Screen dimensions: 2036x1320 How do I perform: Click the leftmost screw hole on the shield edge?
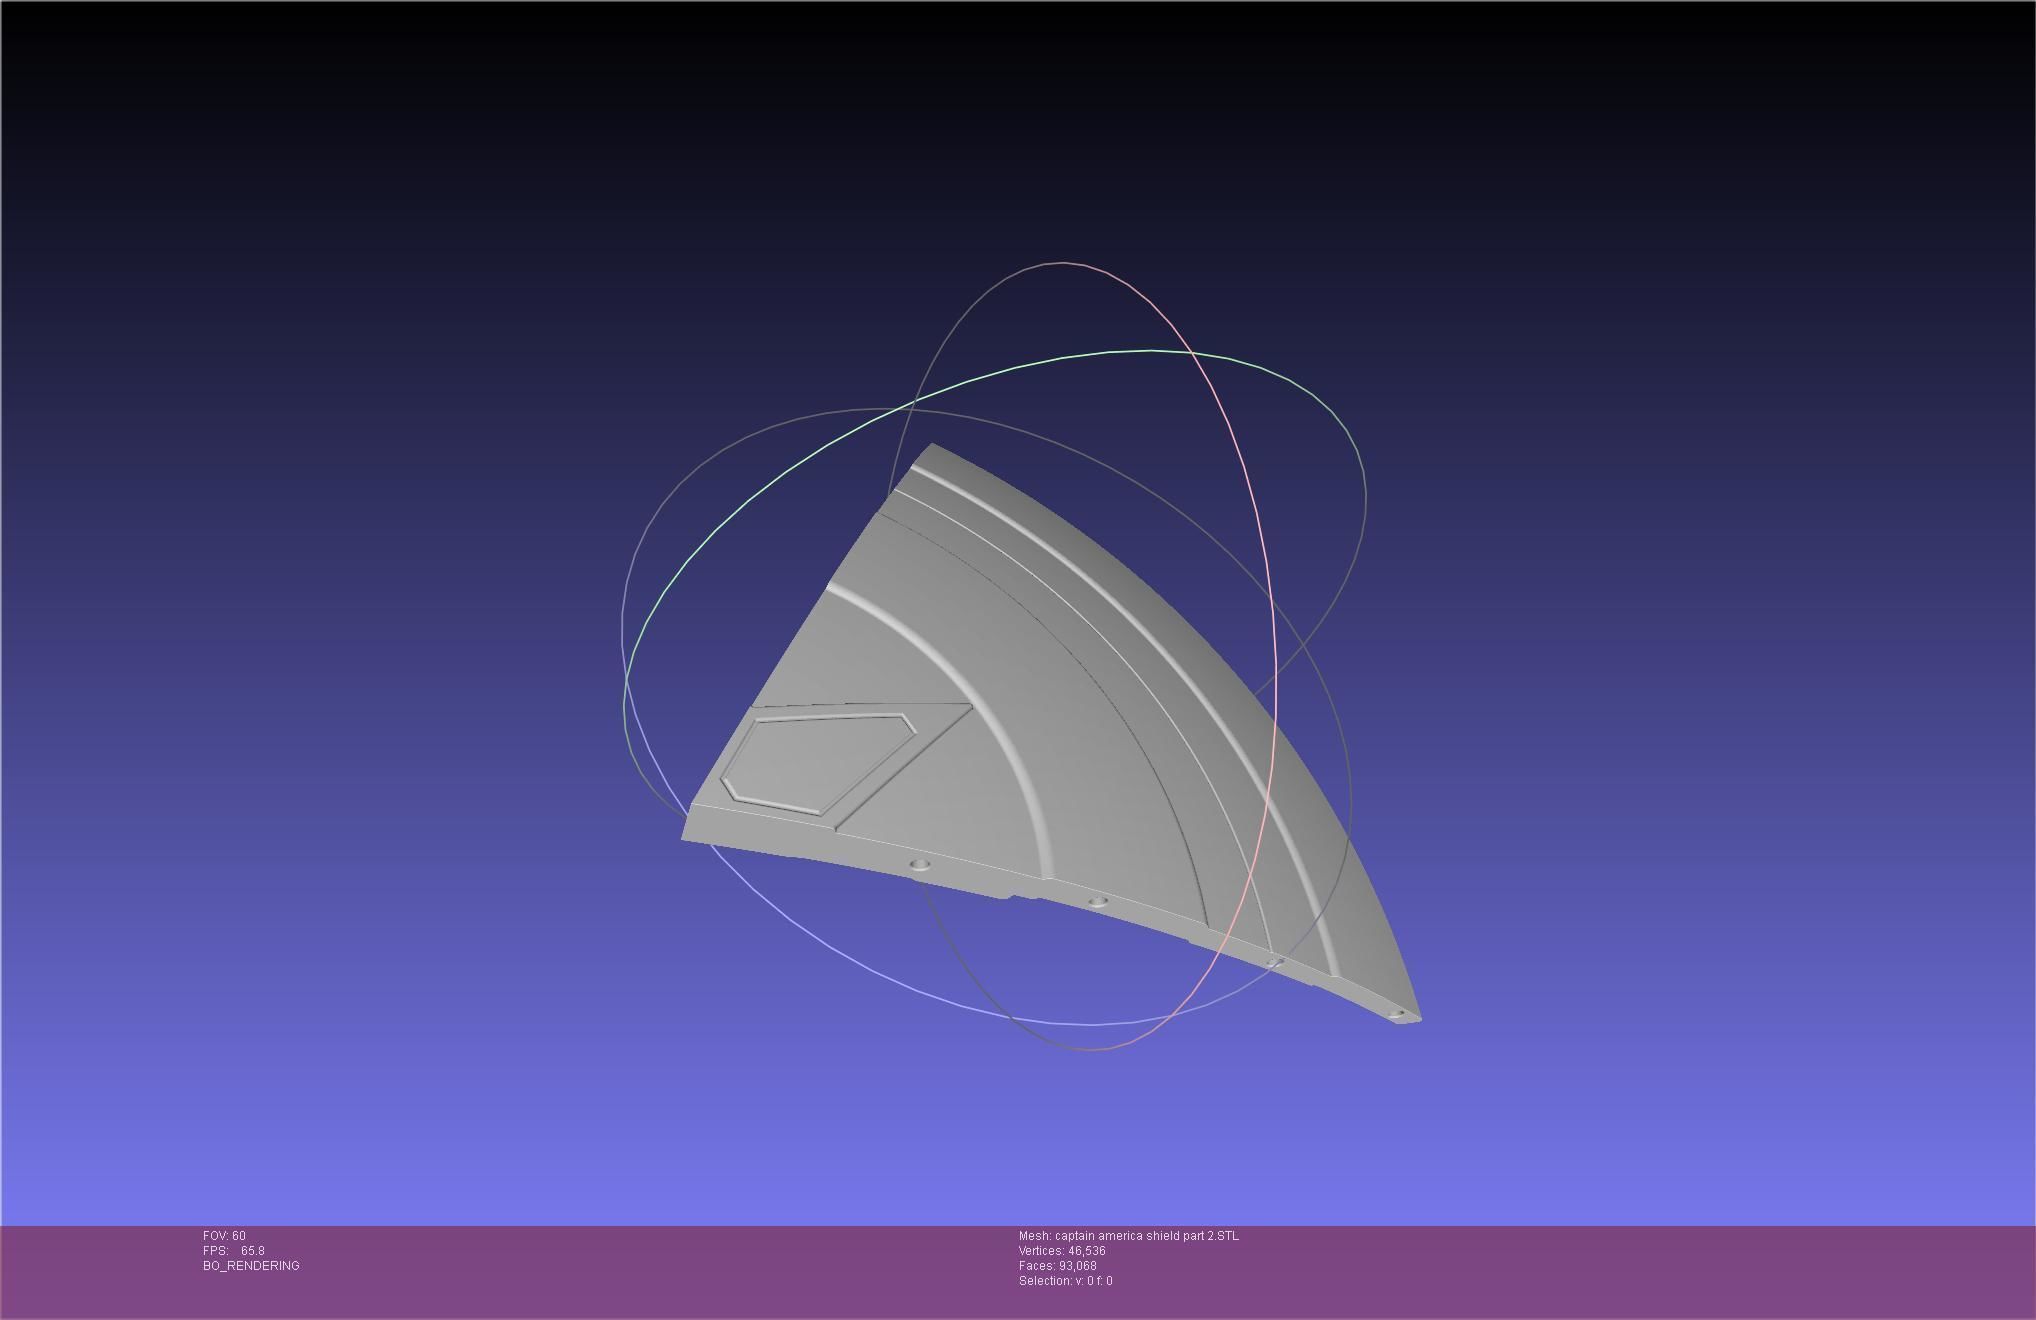coord(921,864)
